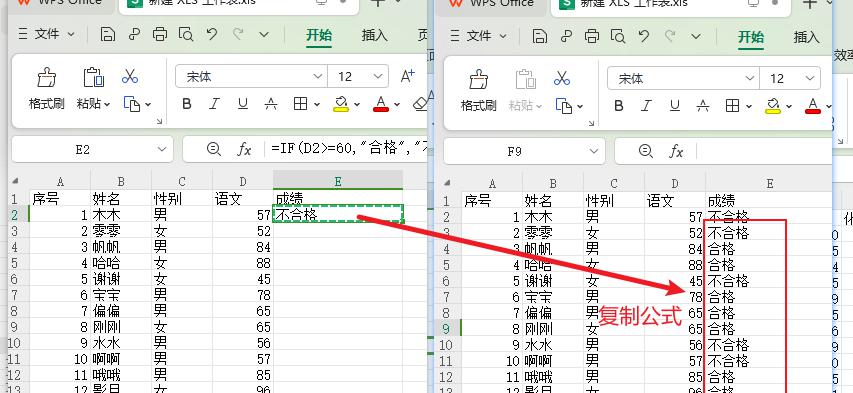Click copy icon in right window

(x=564, y=106)
